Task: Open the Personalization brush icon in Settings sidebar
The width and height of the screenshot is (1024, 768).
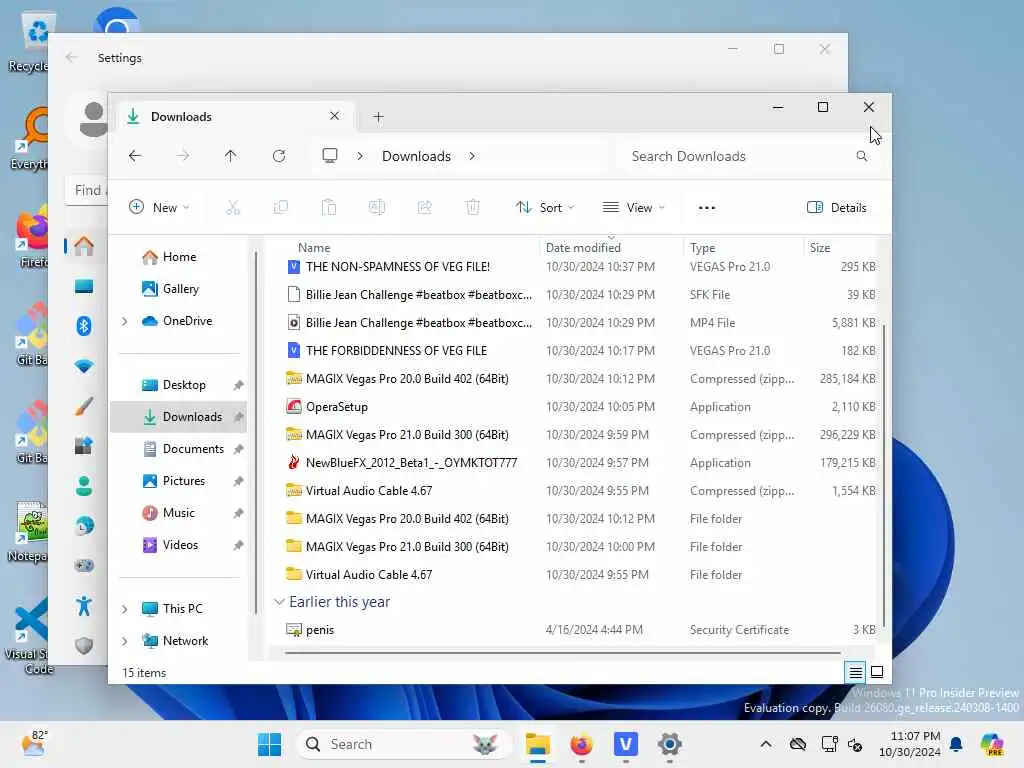Action: click(84, 406)
